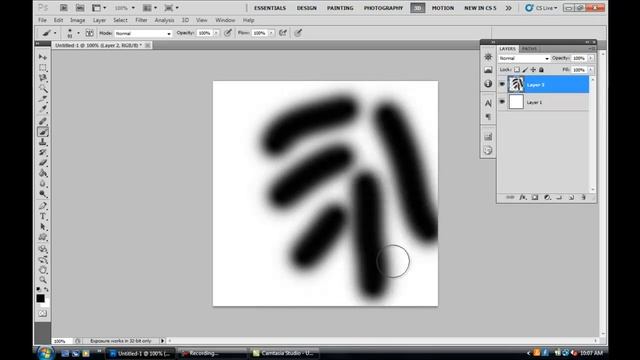Open the Flow slider arrow
The image size is (640, 360).
[x=271, y=33]
